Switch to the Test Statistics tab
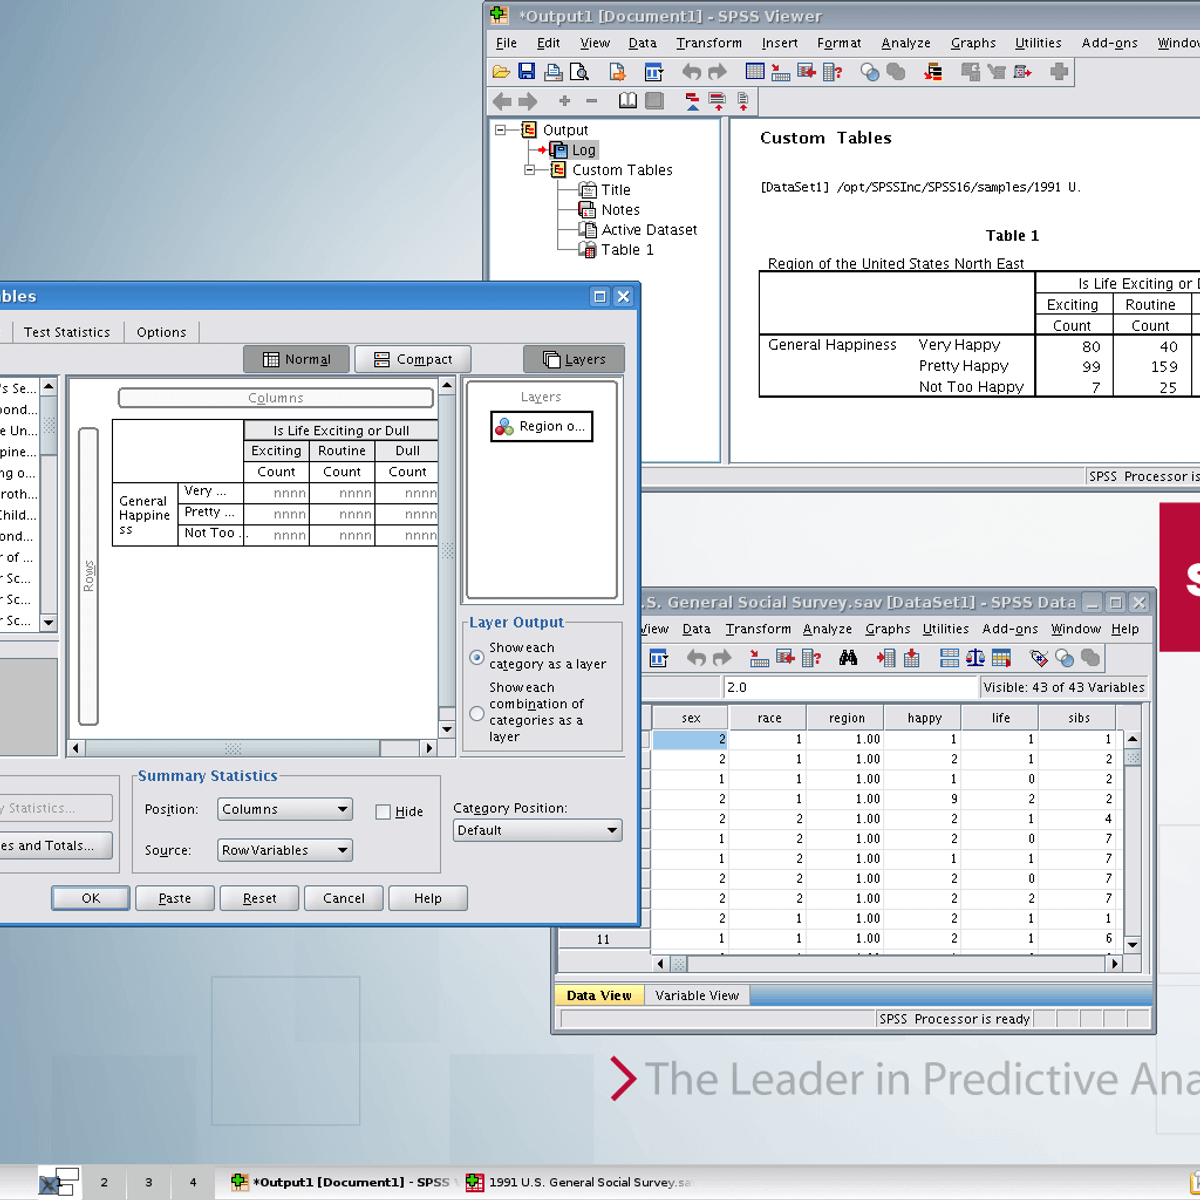Image resolution: width=1200 pixels, height=1200 pixels. 67,332
